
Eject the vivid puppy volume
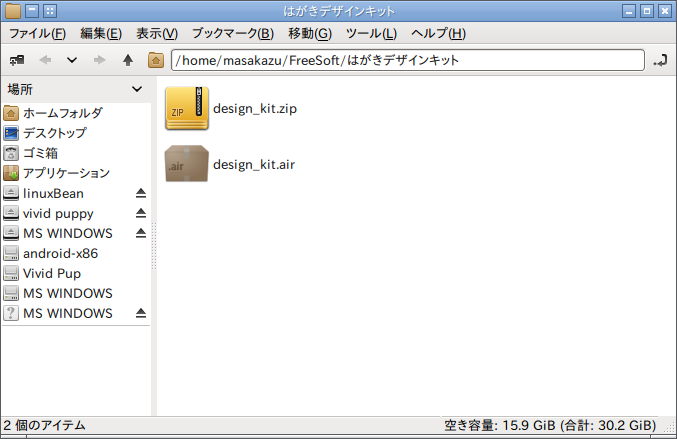[141, 213]
